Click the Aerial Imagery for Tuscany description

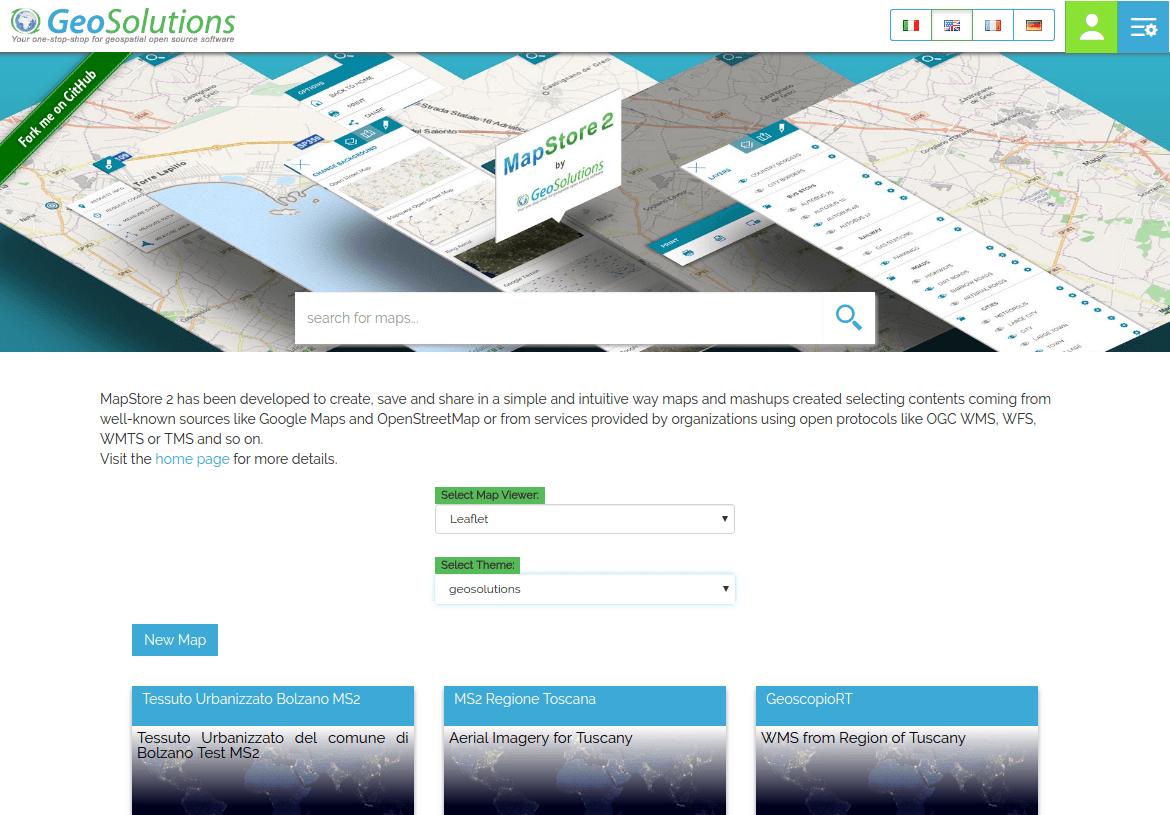pos(541,738)
